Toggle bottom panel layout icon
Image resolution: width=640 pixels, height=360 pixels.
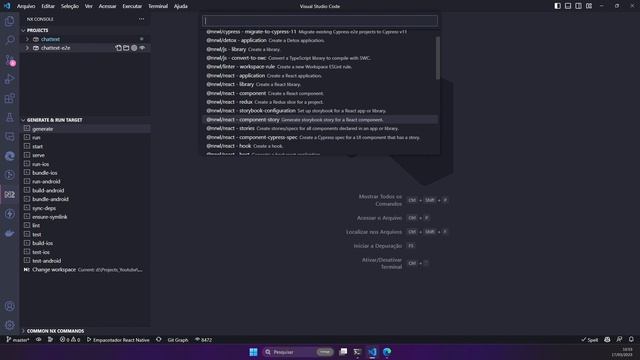[x=568, y=6]
